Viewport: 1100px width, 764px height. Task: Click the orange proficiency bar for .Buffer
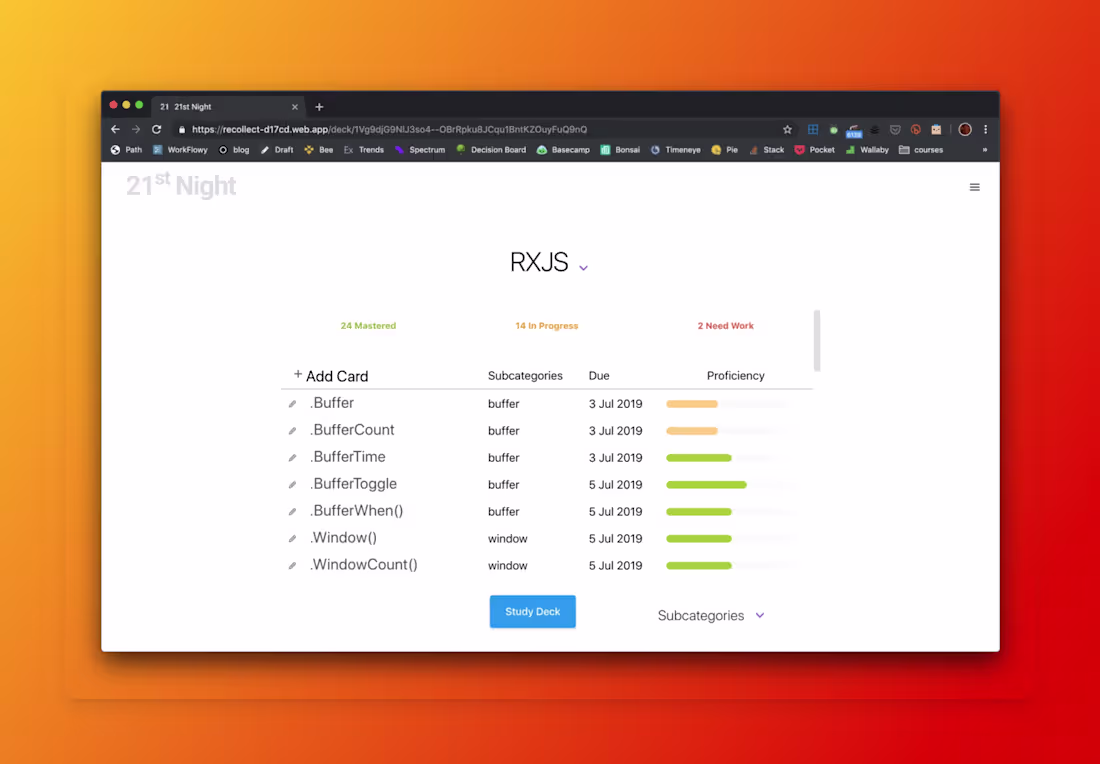pos(692,404)
